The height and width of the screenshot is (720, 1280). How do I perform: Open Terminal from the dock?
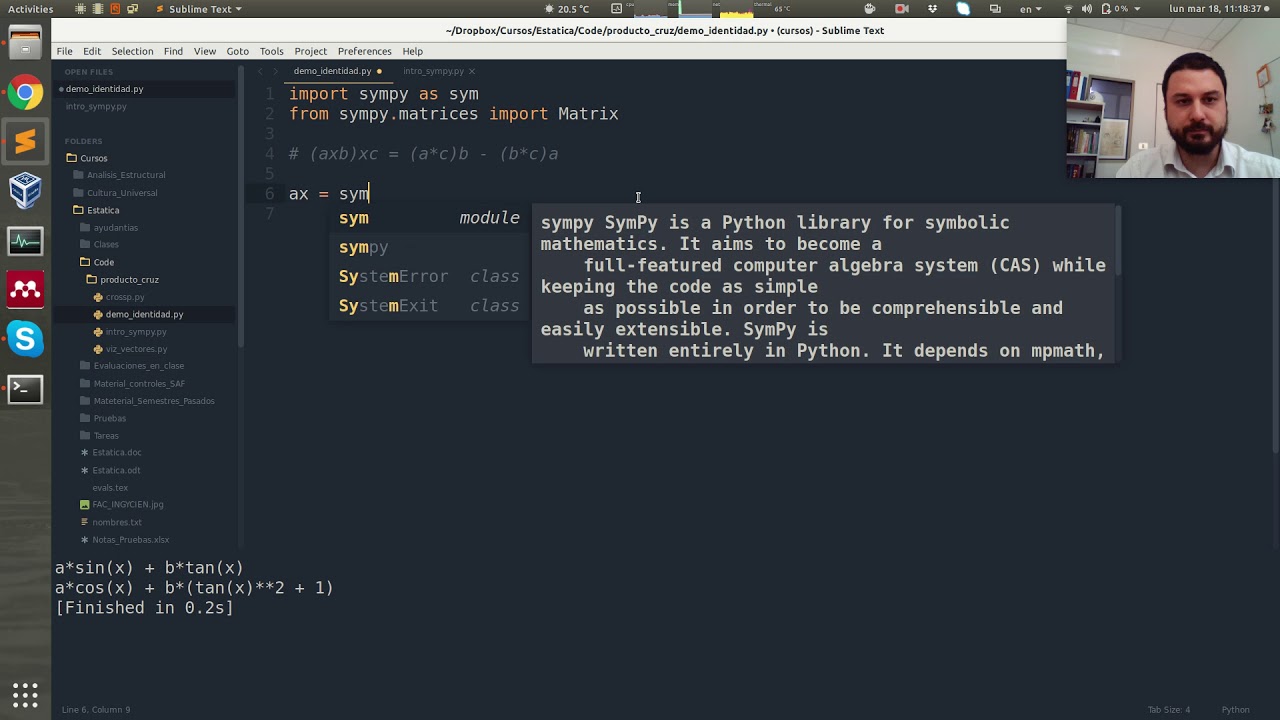[25, 388]
